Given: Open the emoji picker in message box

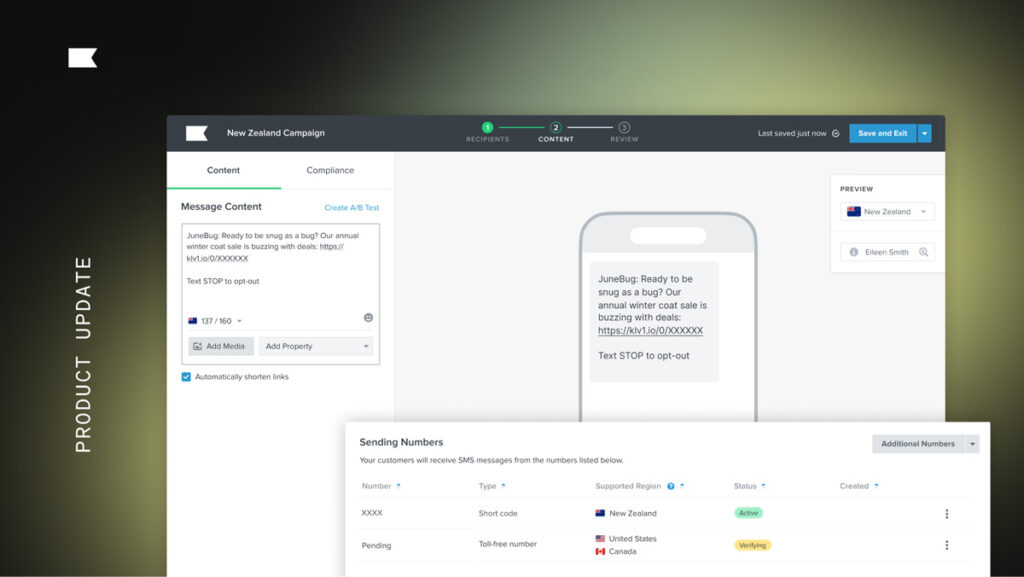Looking at the screenshot, I should [x=368, y=318].
